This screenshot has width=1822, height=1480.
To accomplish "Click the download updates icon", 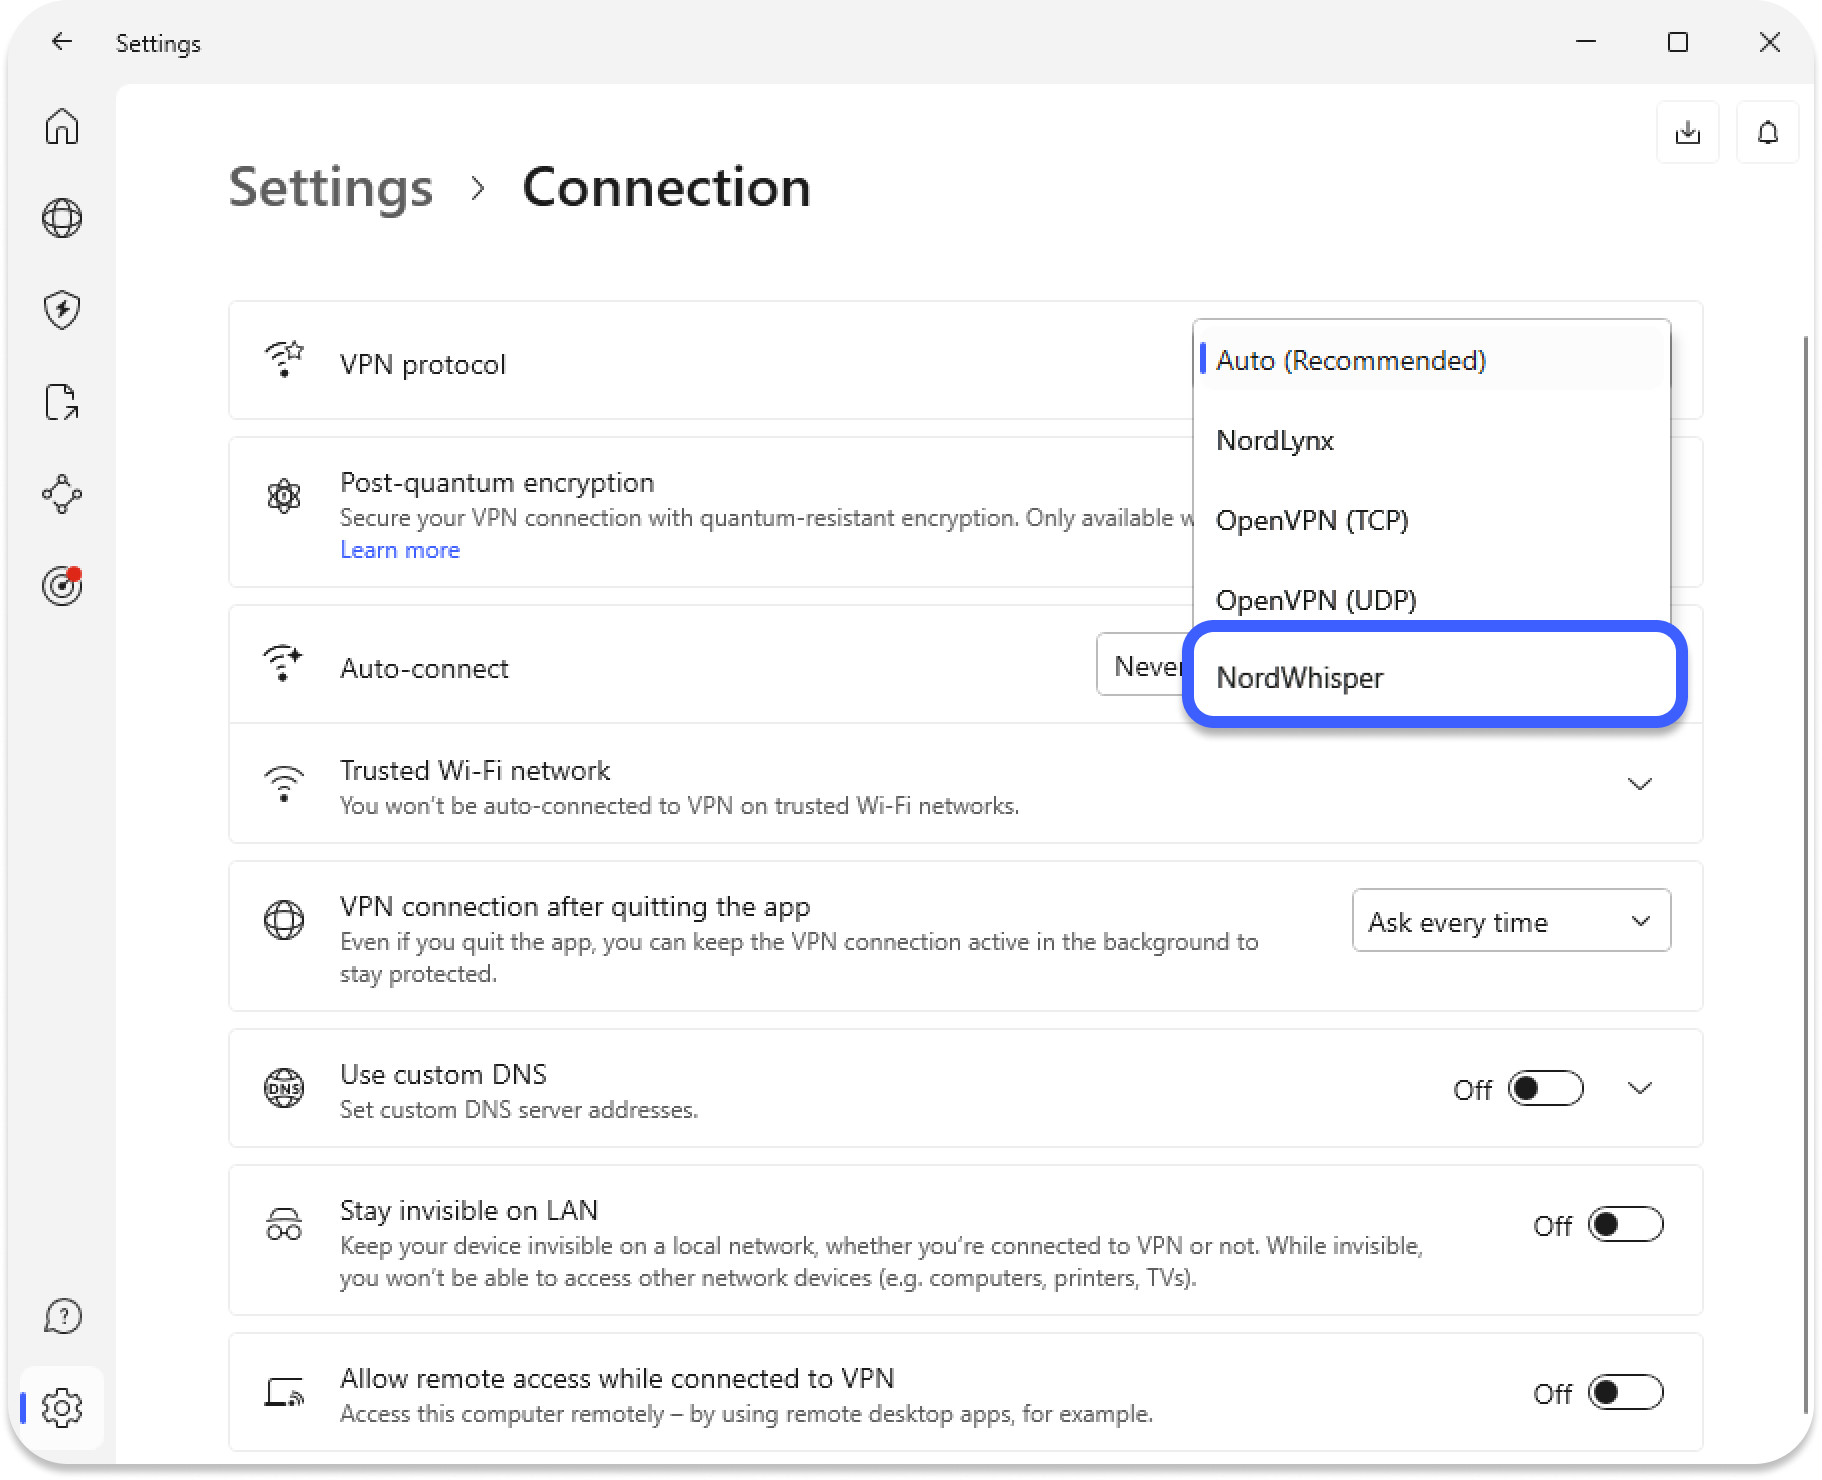I will coord(1688,132).
